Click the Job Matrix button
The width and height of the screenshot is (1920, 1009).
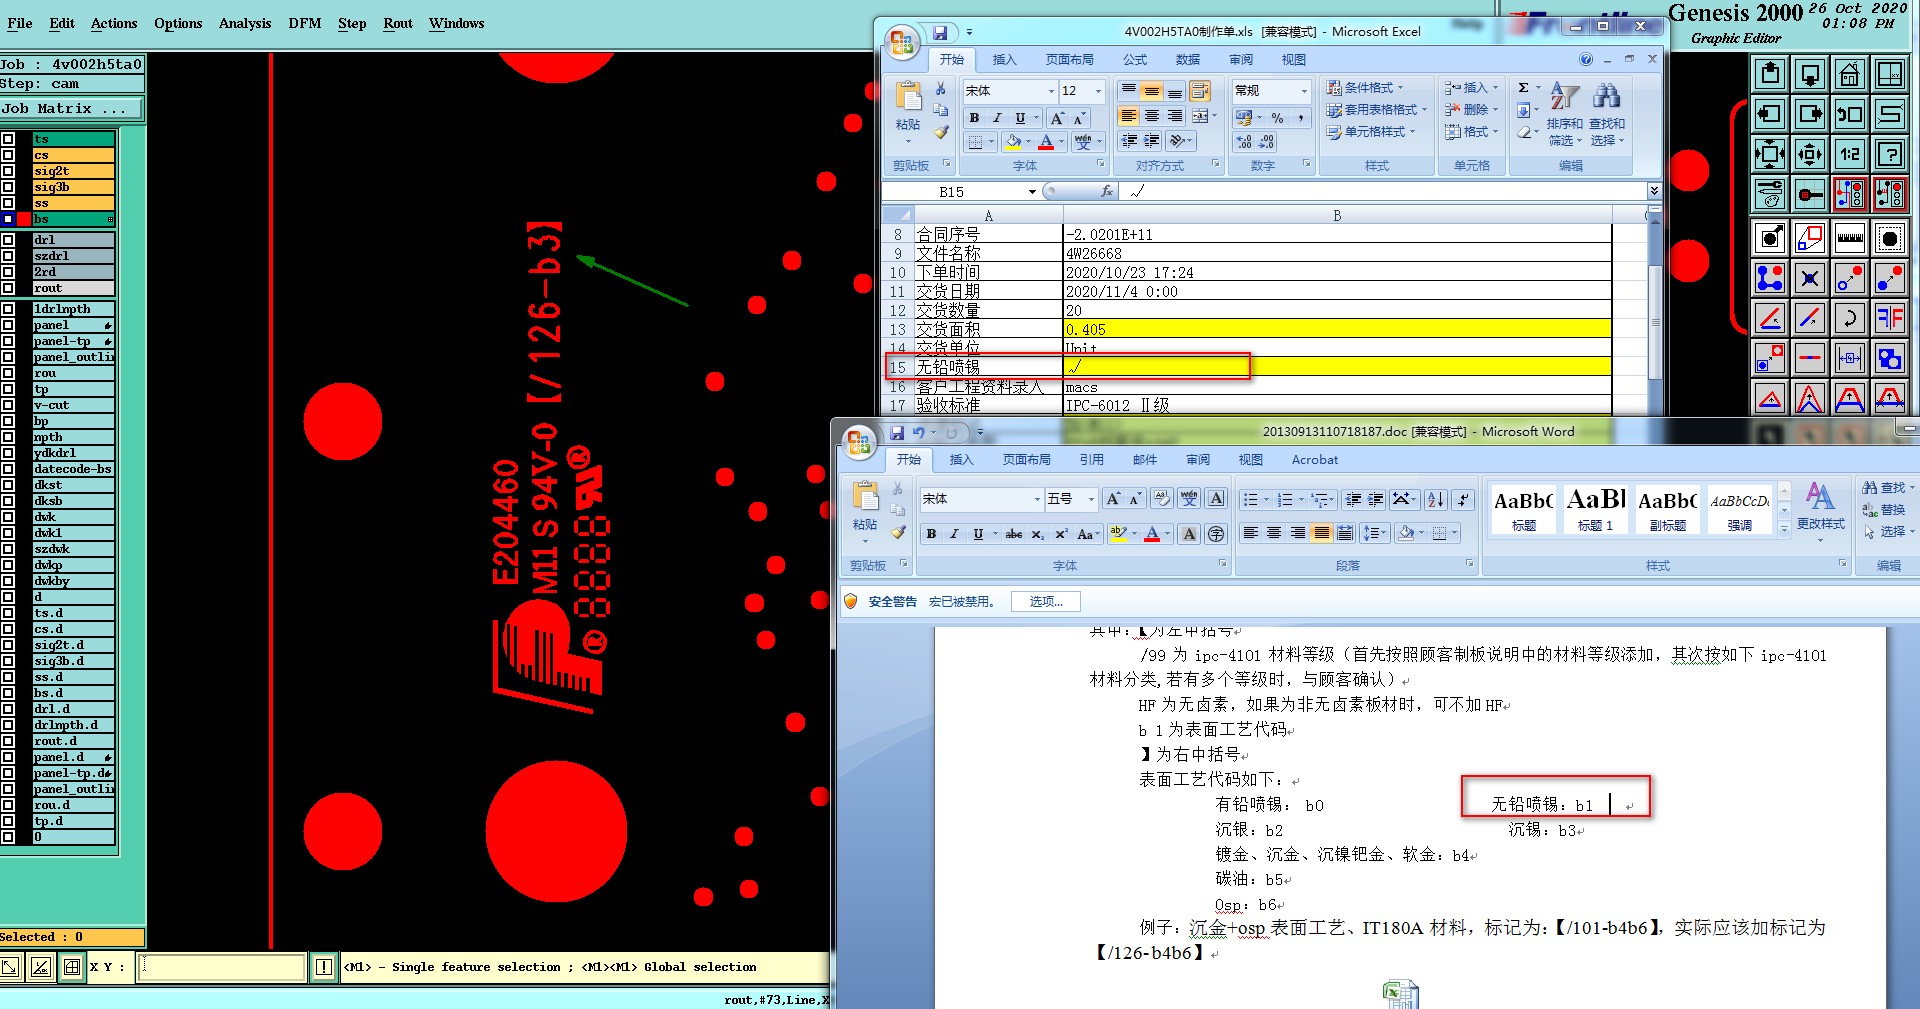pyautogui.click(x=70, y=108)
